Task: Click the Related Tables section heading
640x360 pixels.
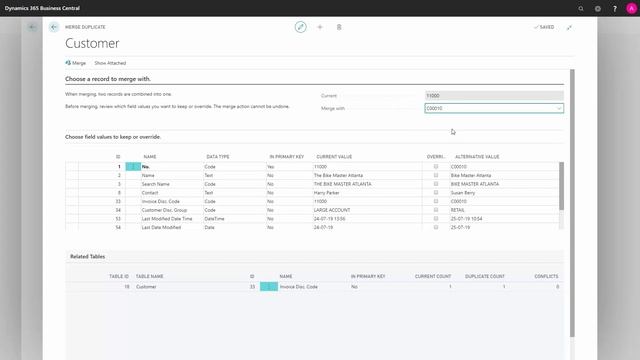Action: 87,256
